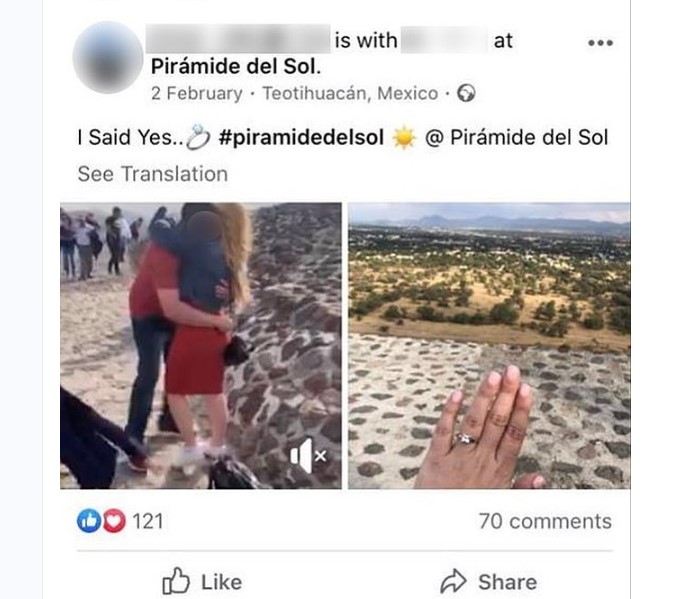Play the hugging couple video thumbnail
The width and height of the screenshot is (674, 599).
pyautogui.click(x=201, y=345)
